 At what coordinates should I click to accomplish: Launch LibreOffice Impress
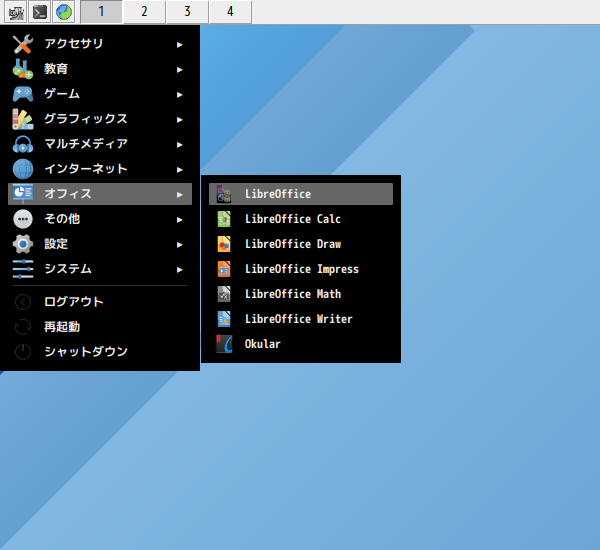(x=301, y=269)
